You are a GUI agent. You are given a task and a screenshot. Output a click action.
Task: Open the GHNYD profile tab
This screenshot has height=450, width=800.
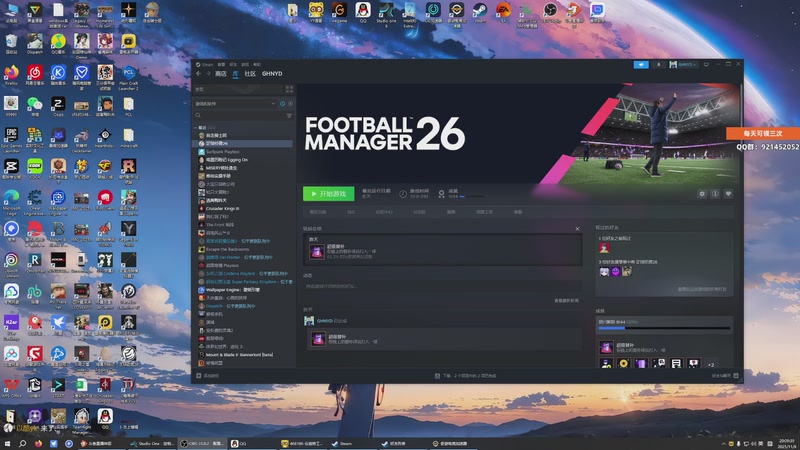[272, 74]
